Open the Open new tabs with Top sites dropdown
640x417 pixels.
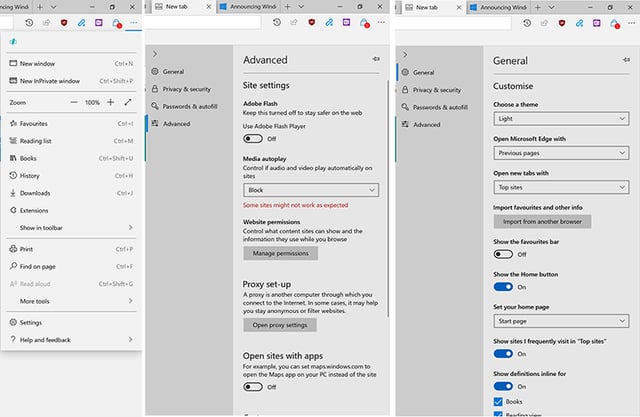(x=561, y=187)
